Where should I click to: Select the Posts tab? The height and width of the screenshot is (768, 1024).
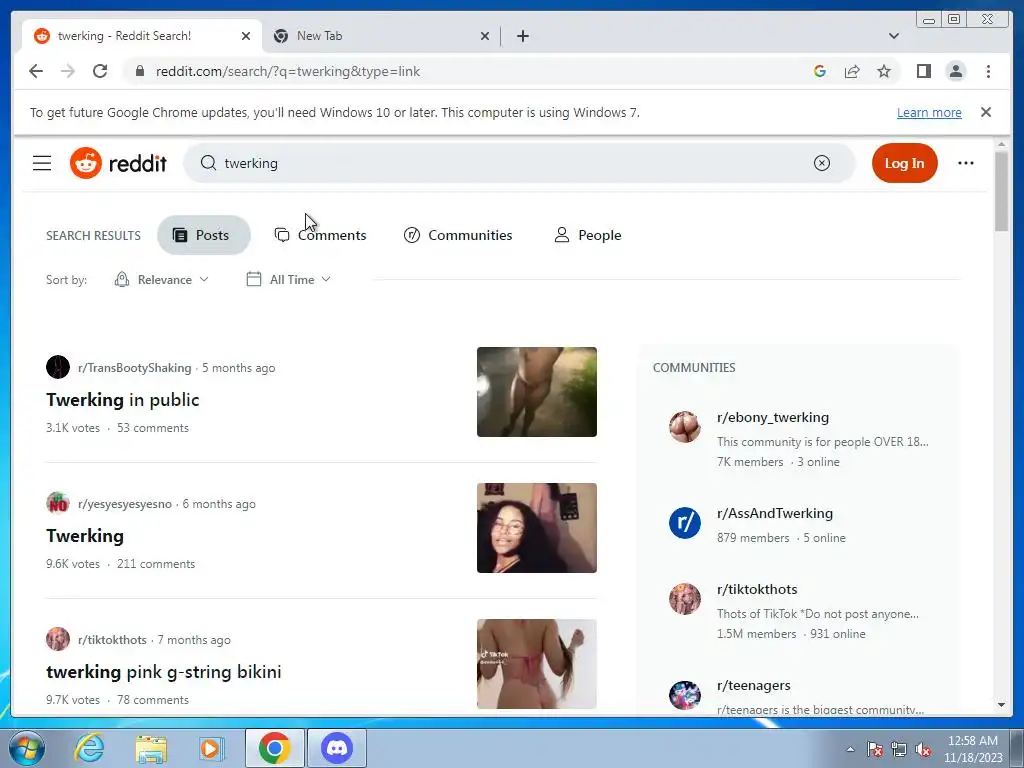(x=204, y=235)
